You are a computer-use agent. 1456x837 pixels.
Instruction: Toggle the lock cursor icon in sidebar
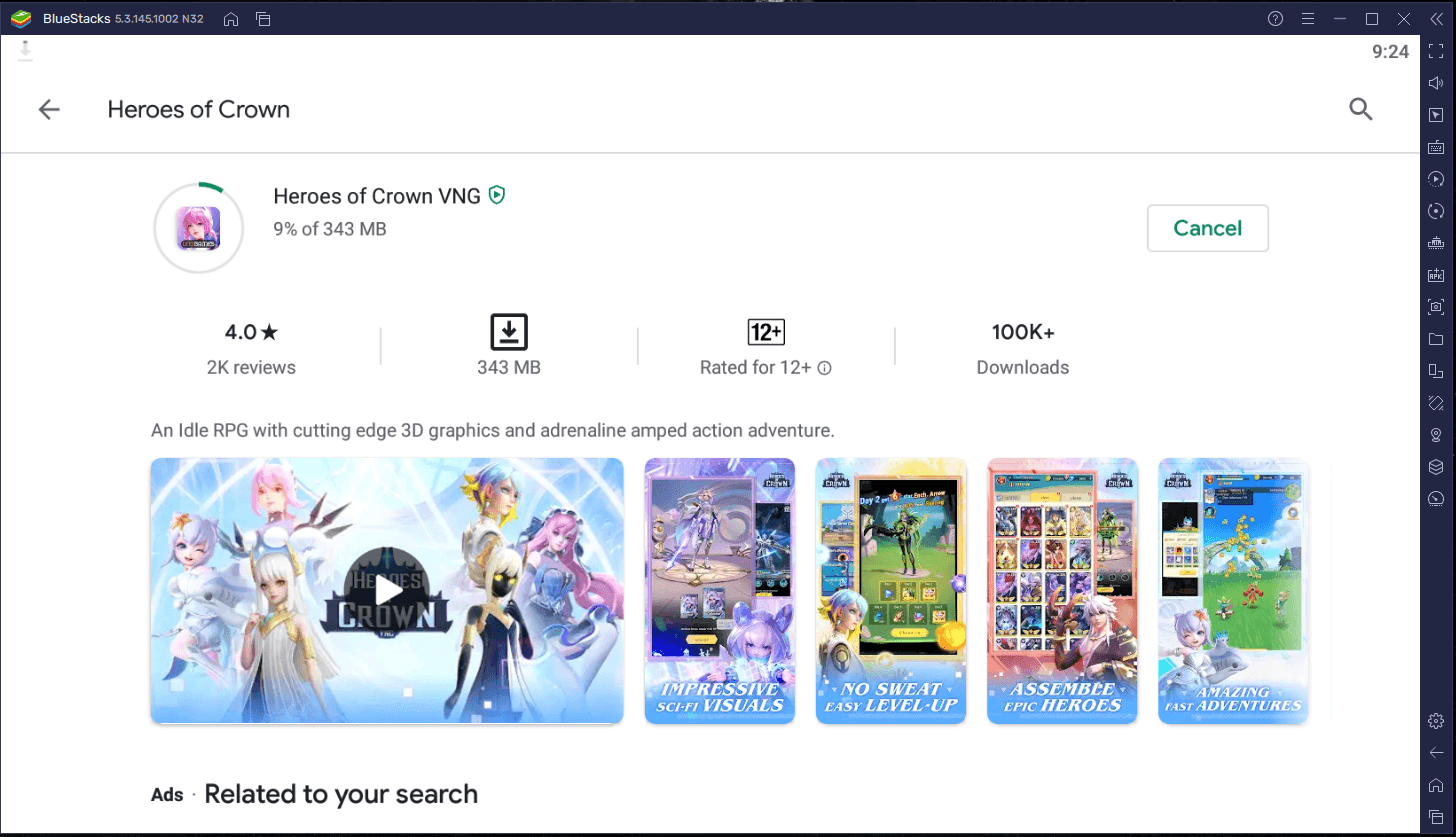(x=1436, y=115)
